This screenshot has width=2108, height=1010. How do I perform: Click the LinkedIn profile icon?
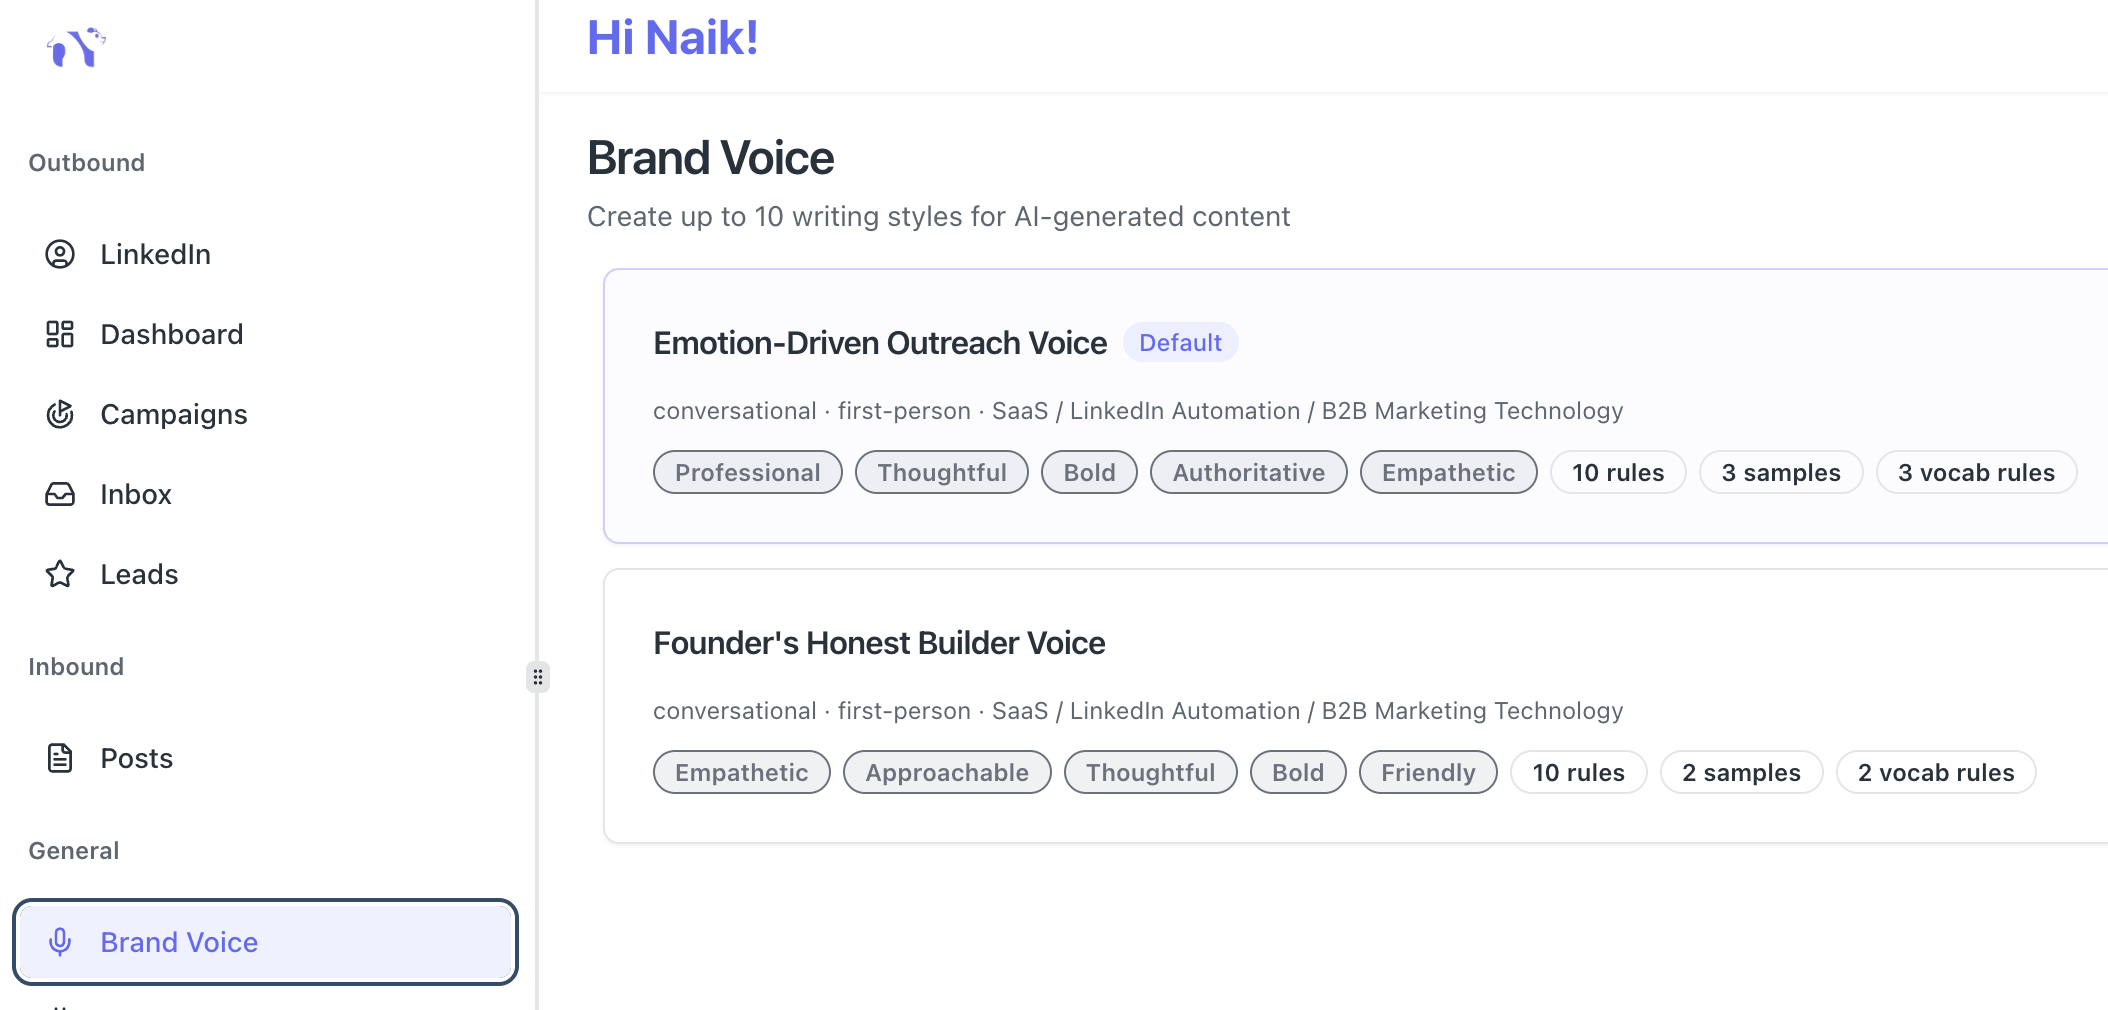60,254
